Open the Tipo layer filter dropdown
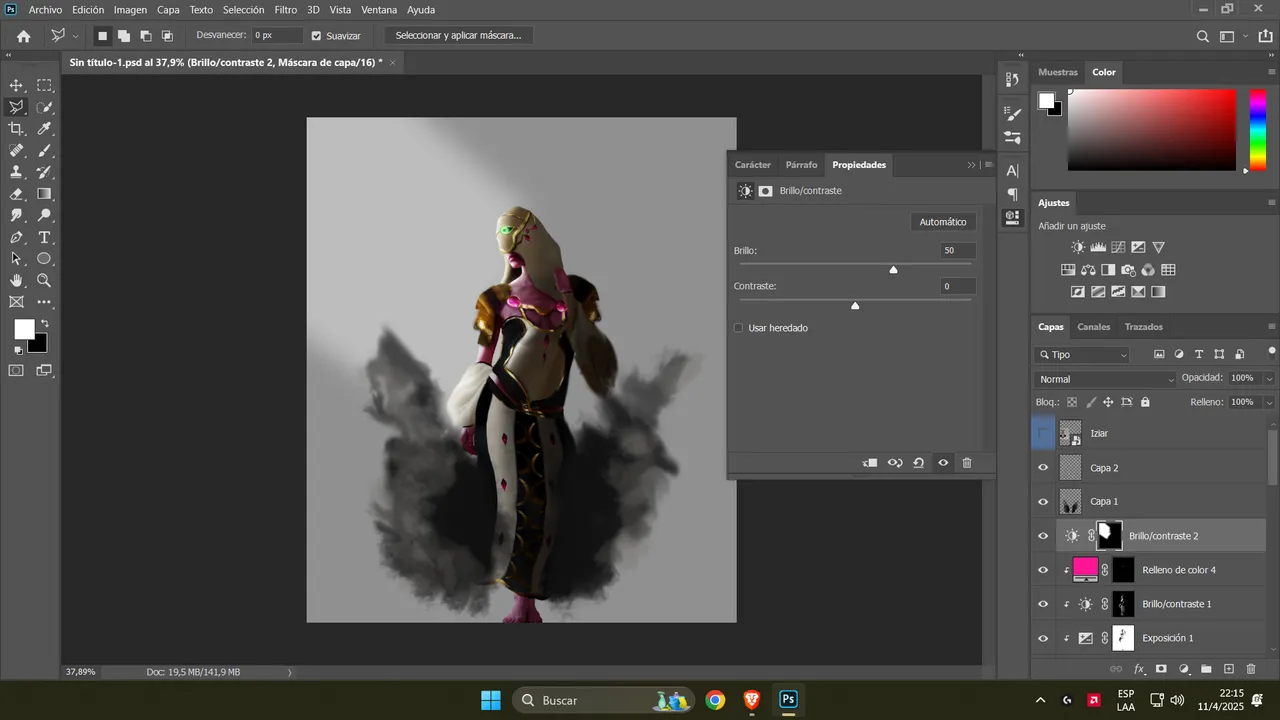Screen dimensions: 1280x720 (1083, 355)
